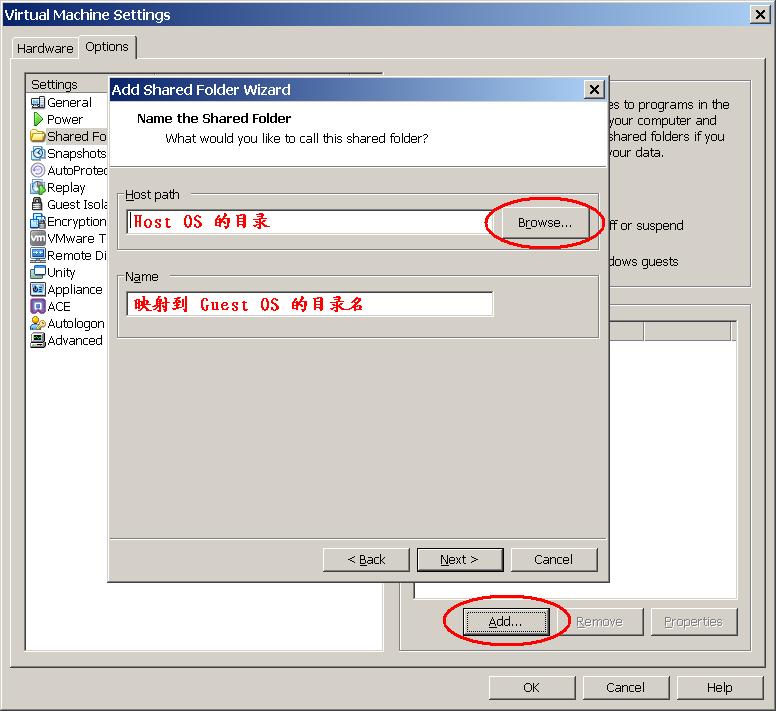
Task: Select the General settings icon
Action: tap(38, 102)
